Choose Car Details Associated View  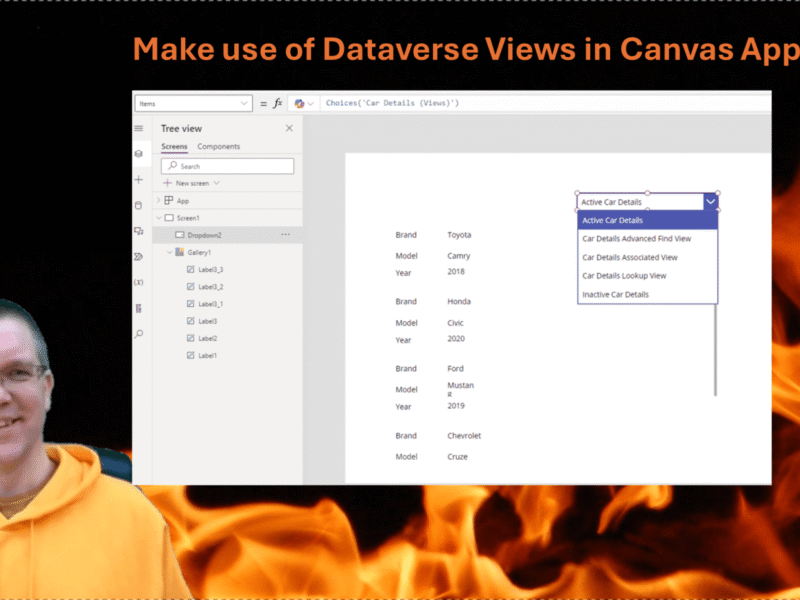click(x=647, y=257)
